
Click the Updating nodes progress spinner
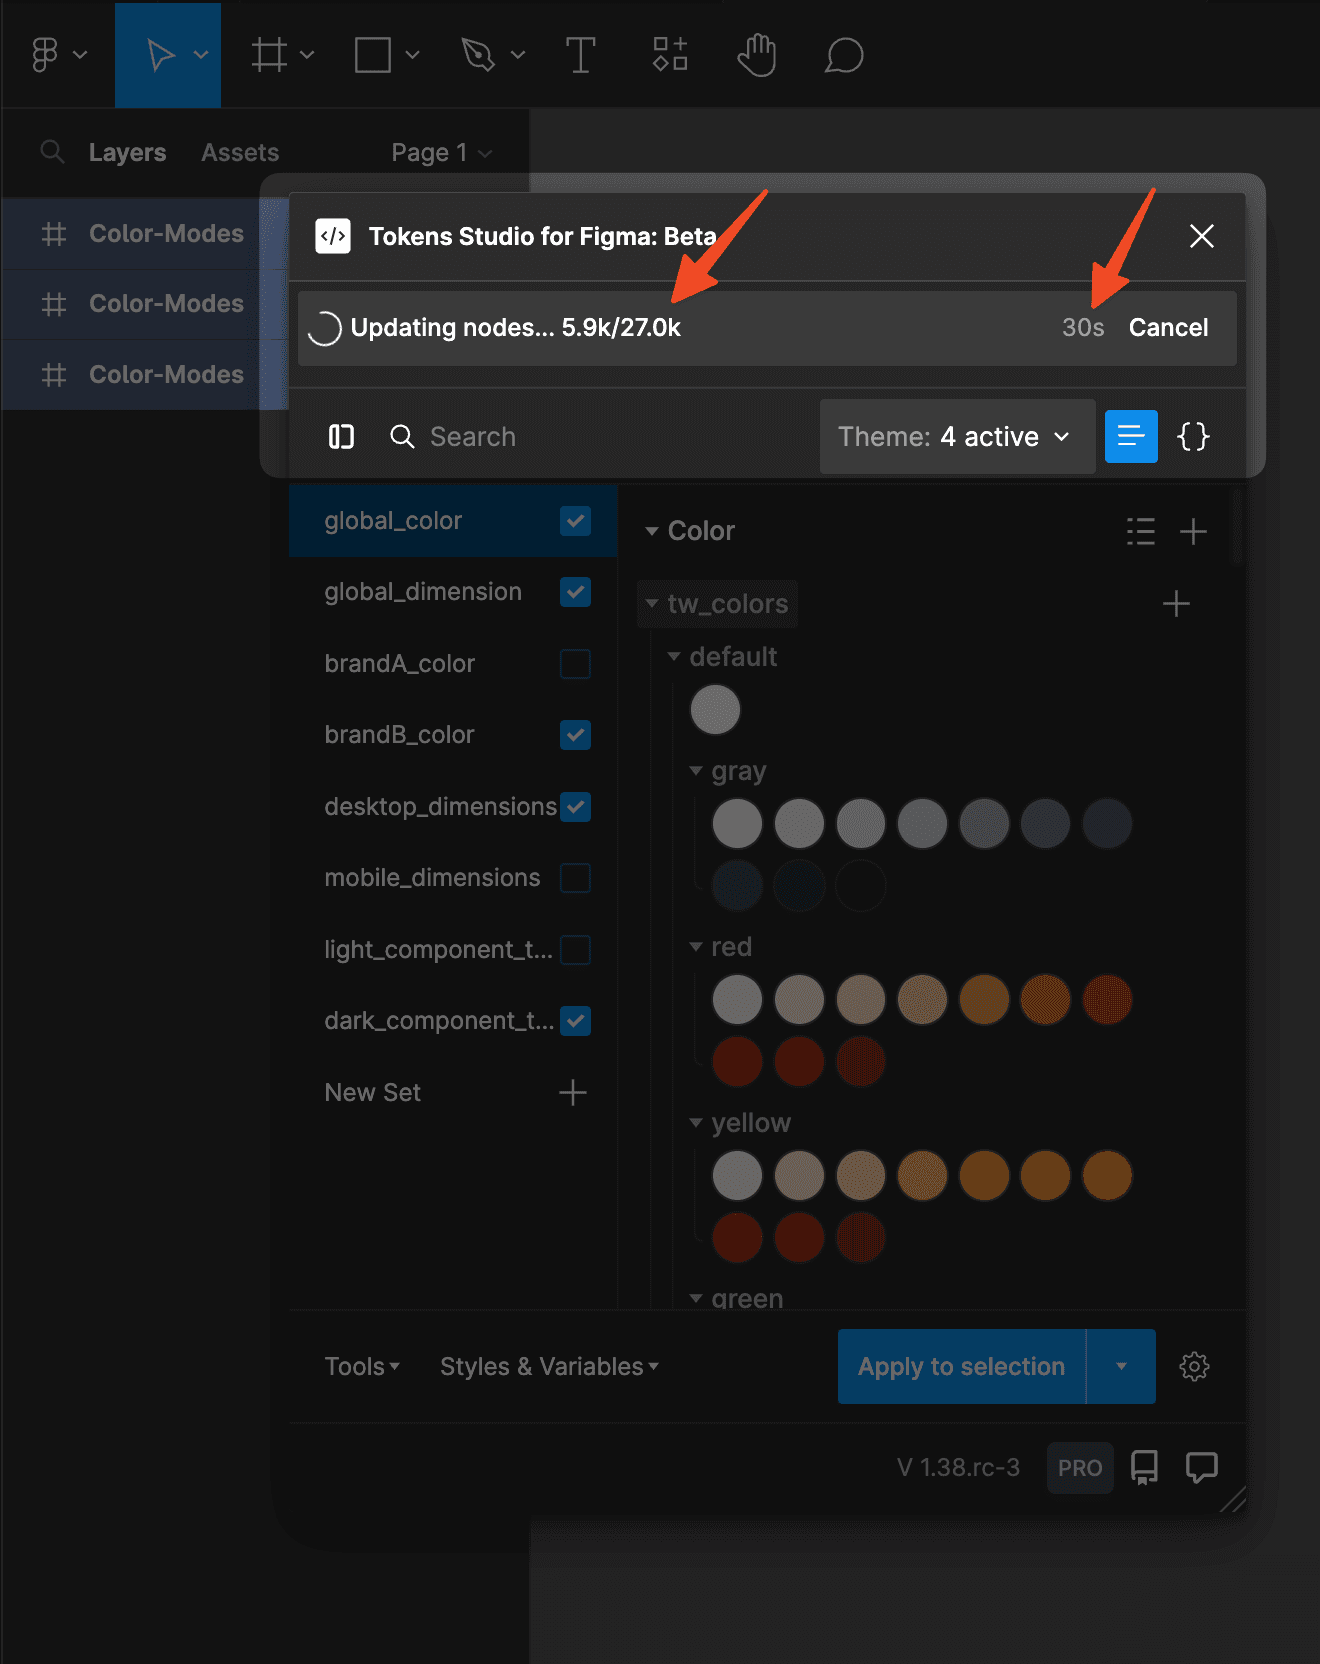[324, 328]
